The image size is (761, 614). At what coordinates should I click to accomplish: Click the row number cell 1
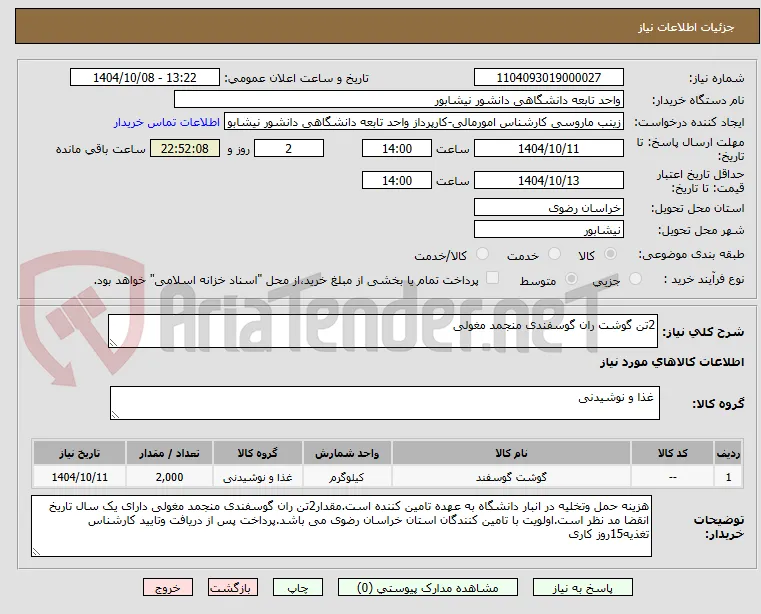click(x=728, y=477)
